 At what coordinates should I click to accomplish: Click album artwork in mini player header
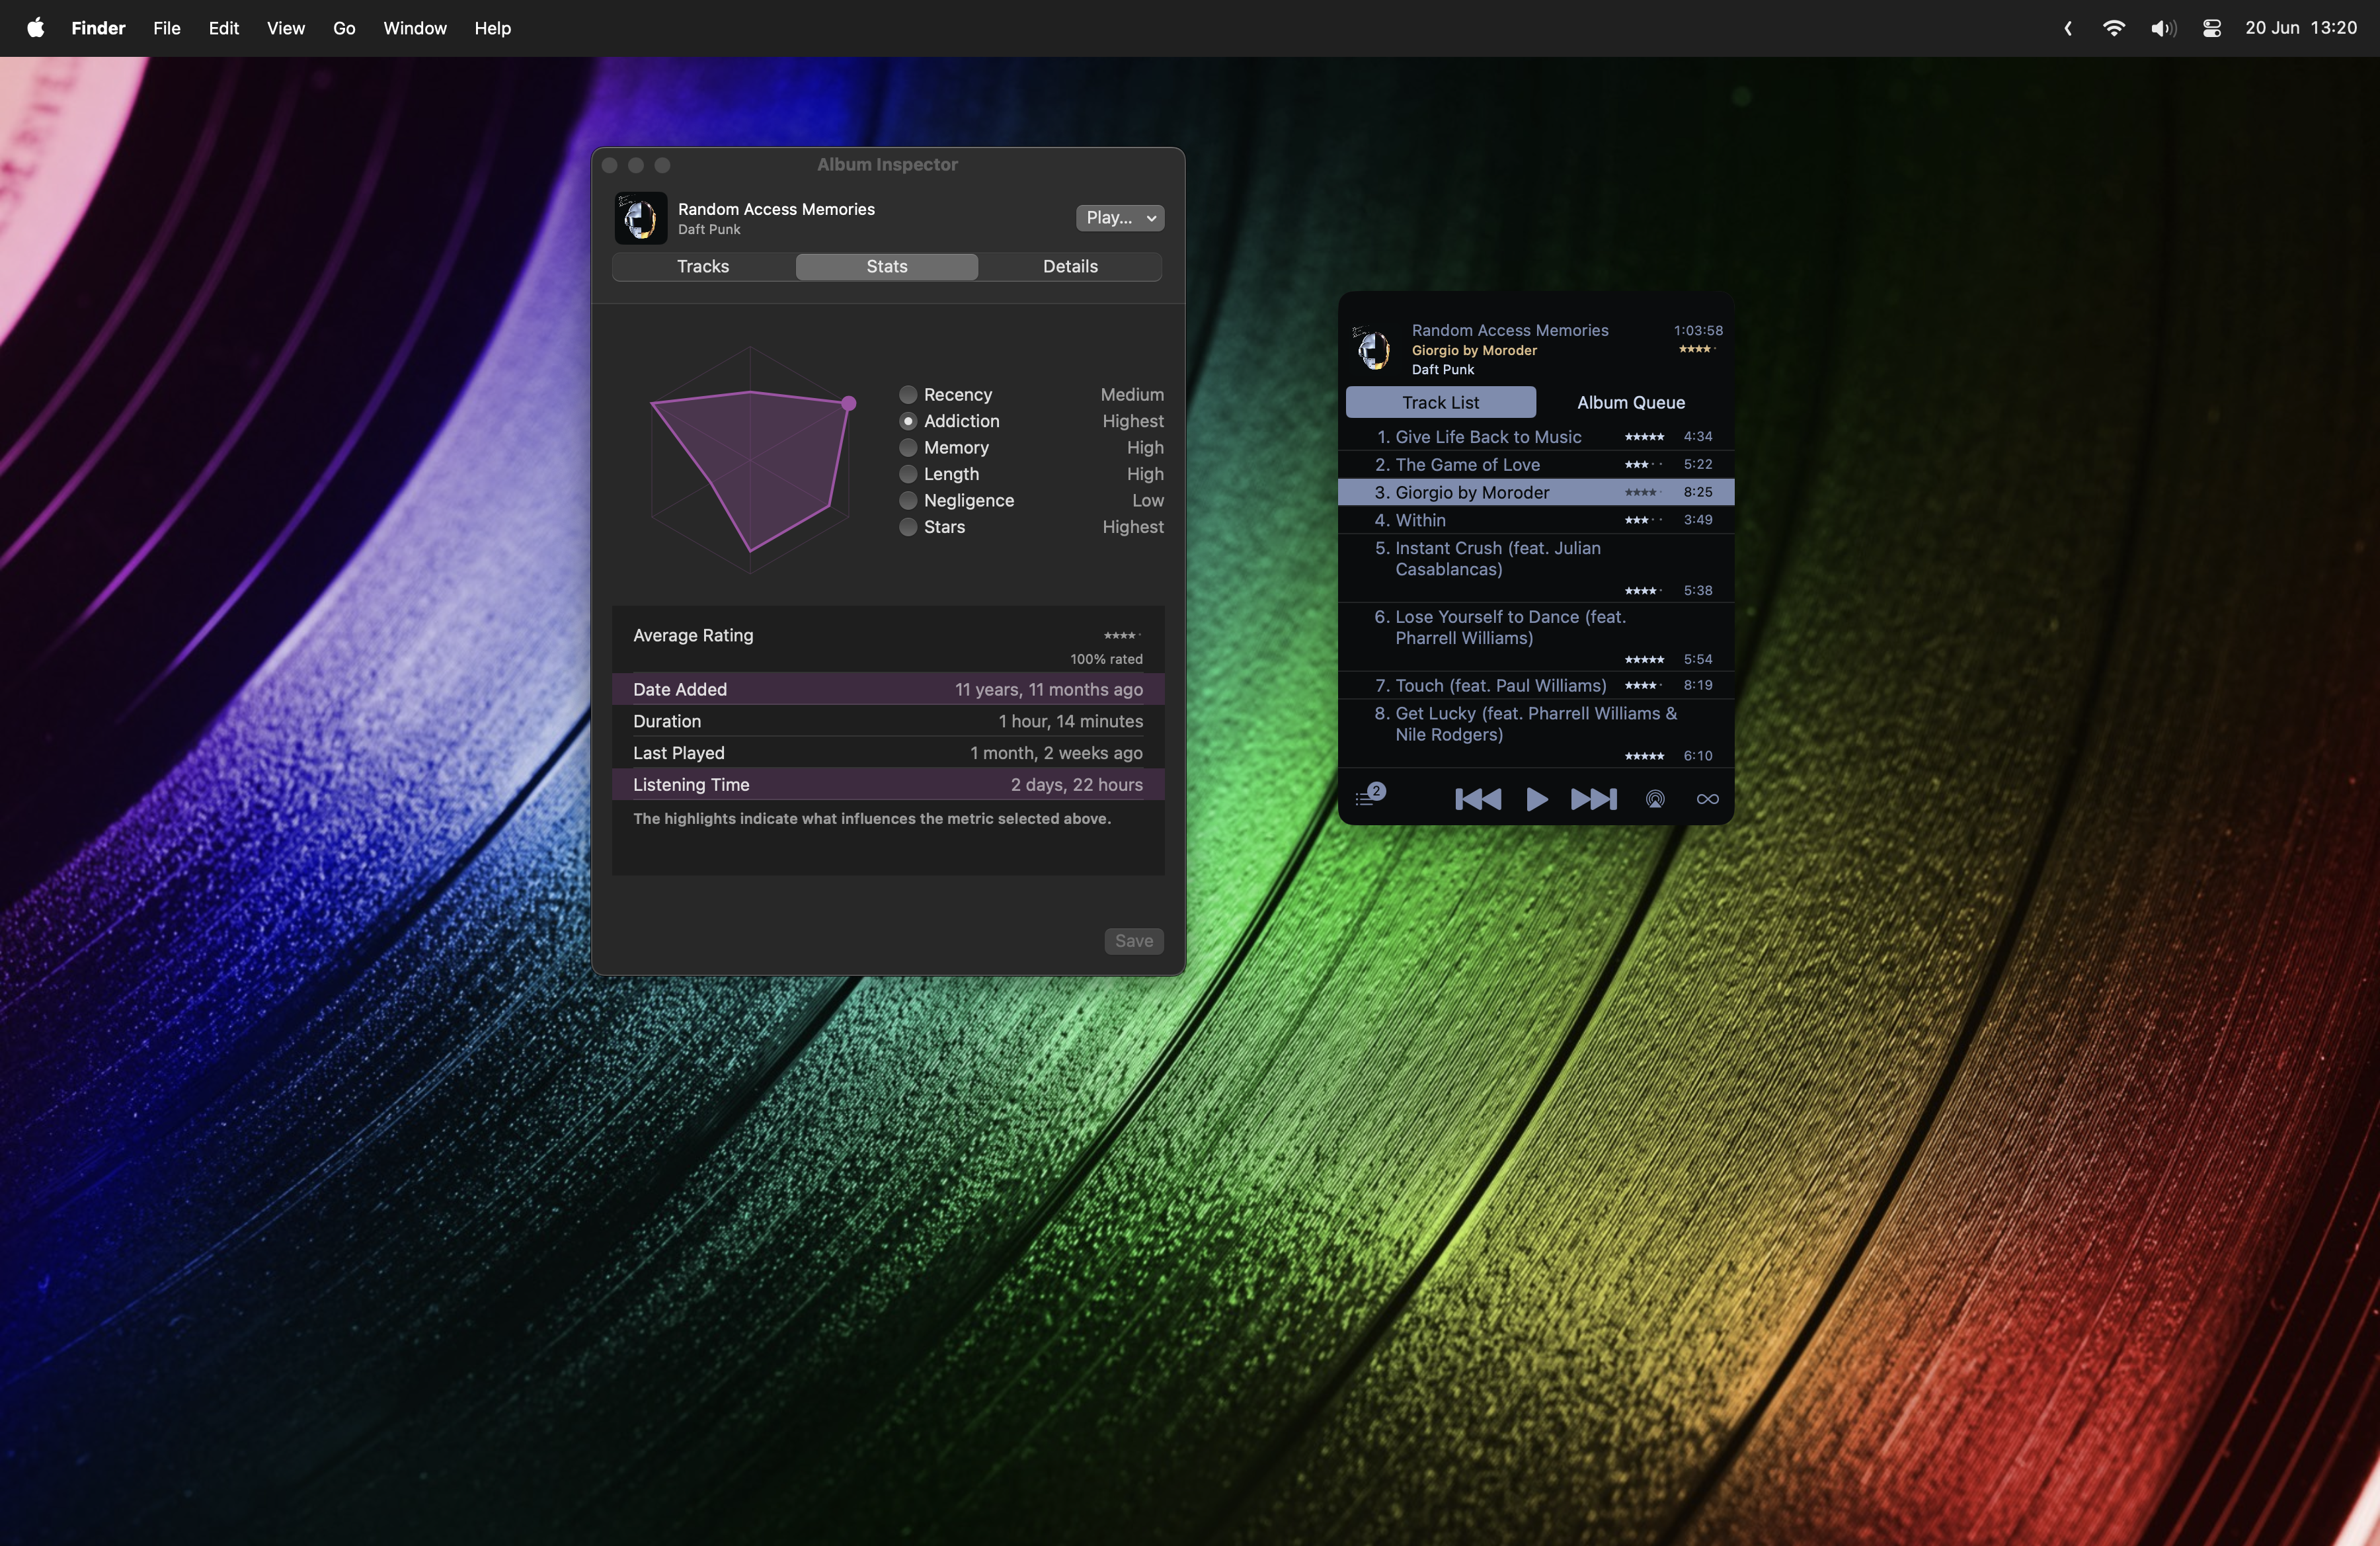point(1373,349)
